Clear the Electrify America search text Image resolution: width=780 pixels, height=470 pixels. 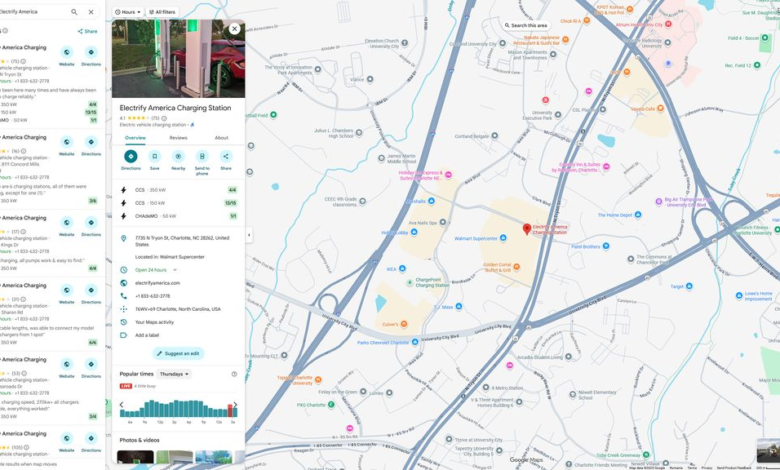91,12
